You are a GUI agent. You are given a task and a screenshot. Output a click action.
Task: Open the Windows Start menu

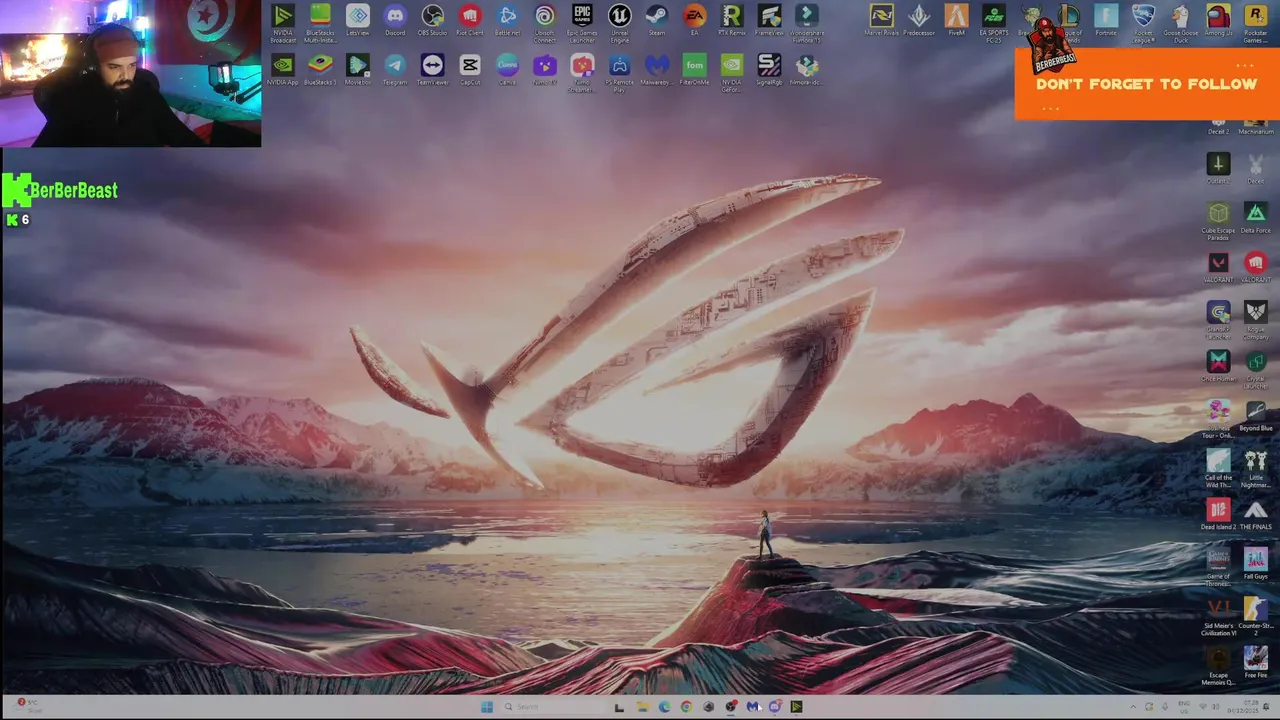pyautogui.click(x=486, y=707)
